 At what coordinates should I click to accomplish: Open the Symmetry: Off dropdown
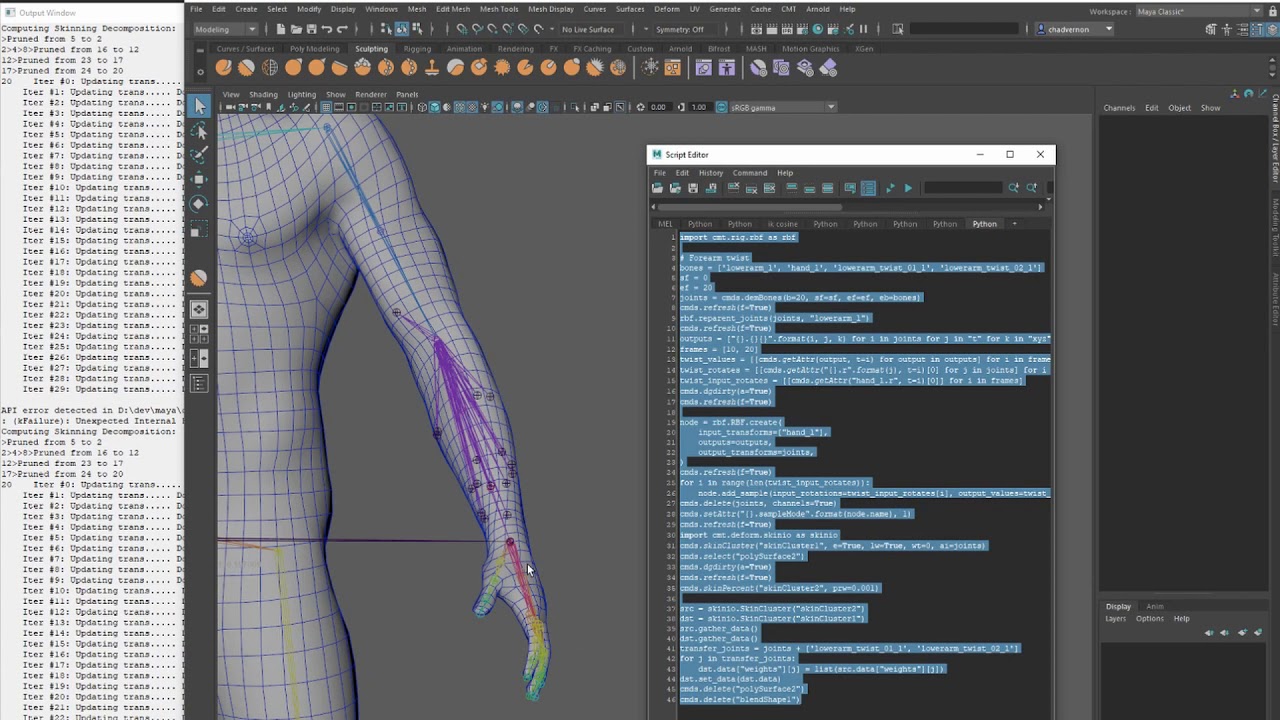(x=686, y=29)
